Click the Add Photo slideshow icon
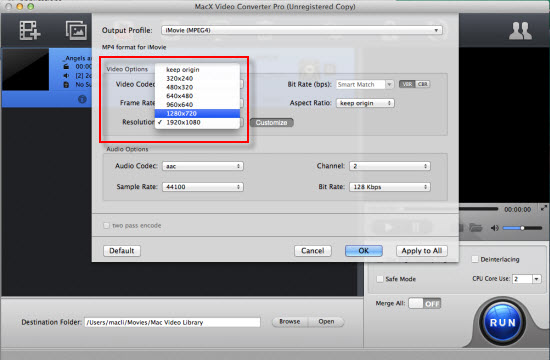550x360 pixels. pos(76,30)
